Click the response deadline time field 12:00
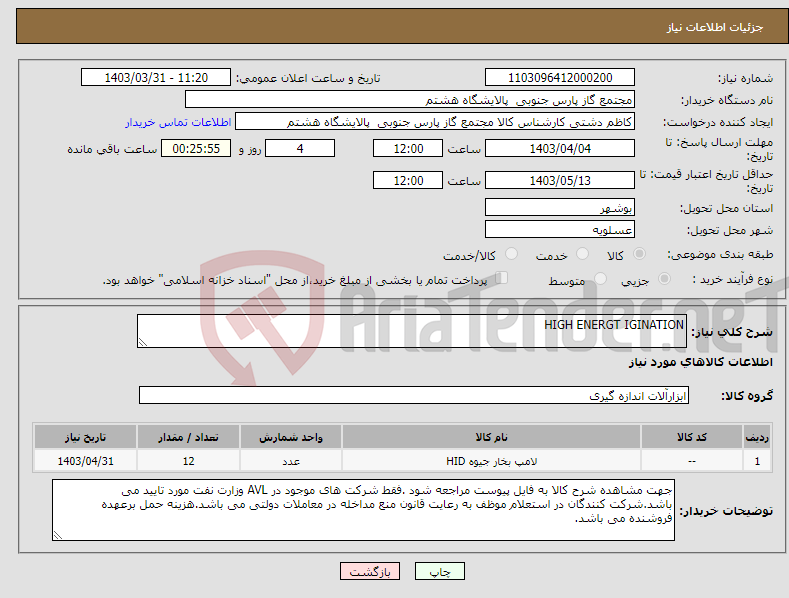Viewport: 789px width, 598px height. pos(408,148)
